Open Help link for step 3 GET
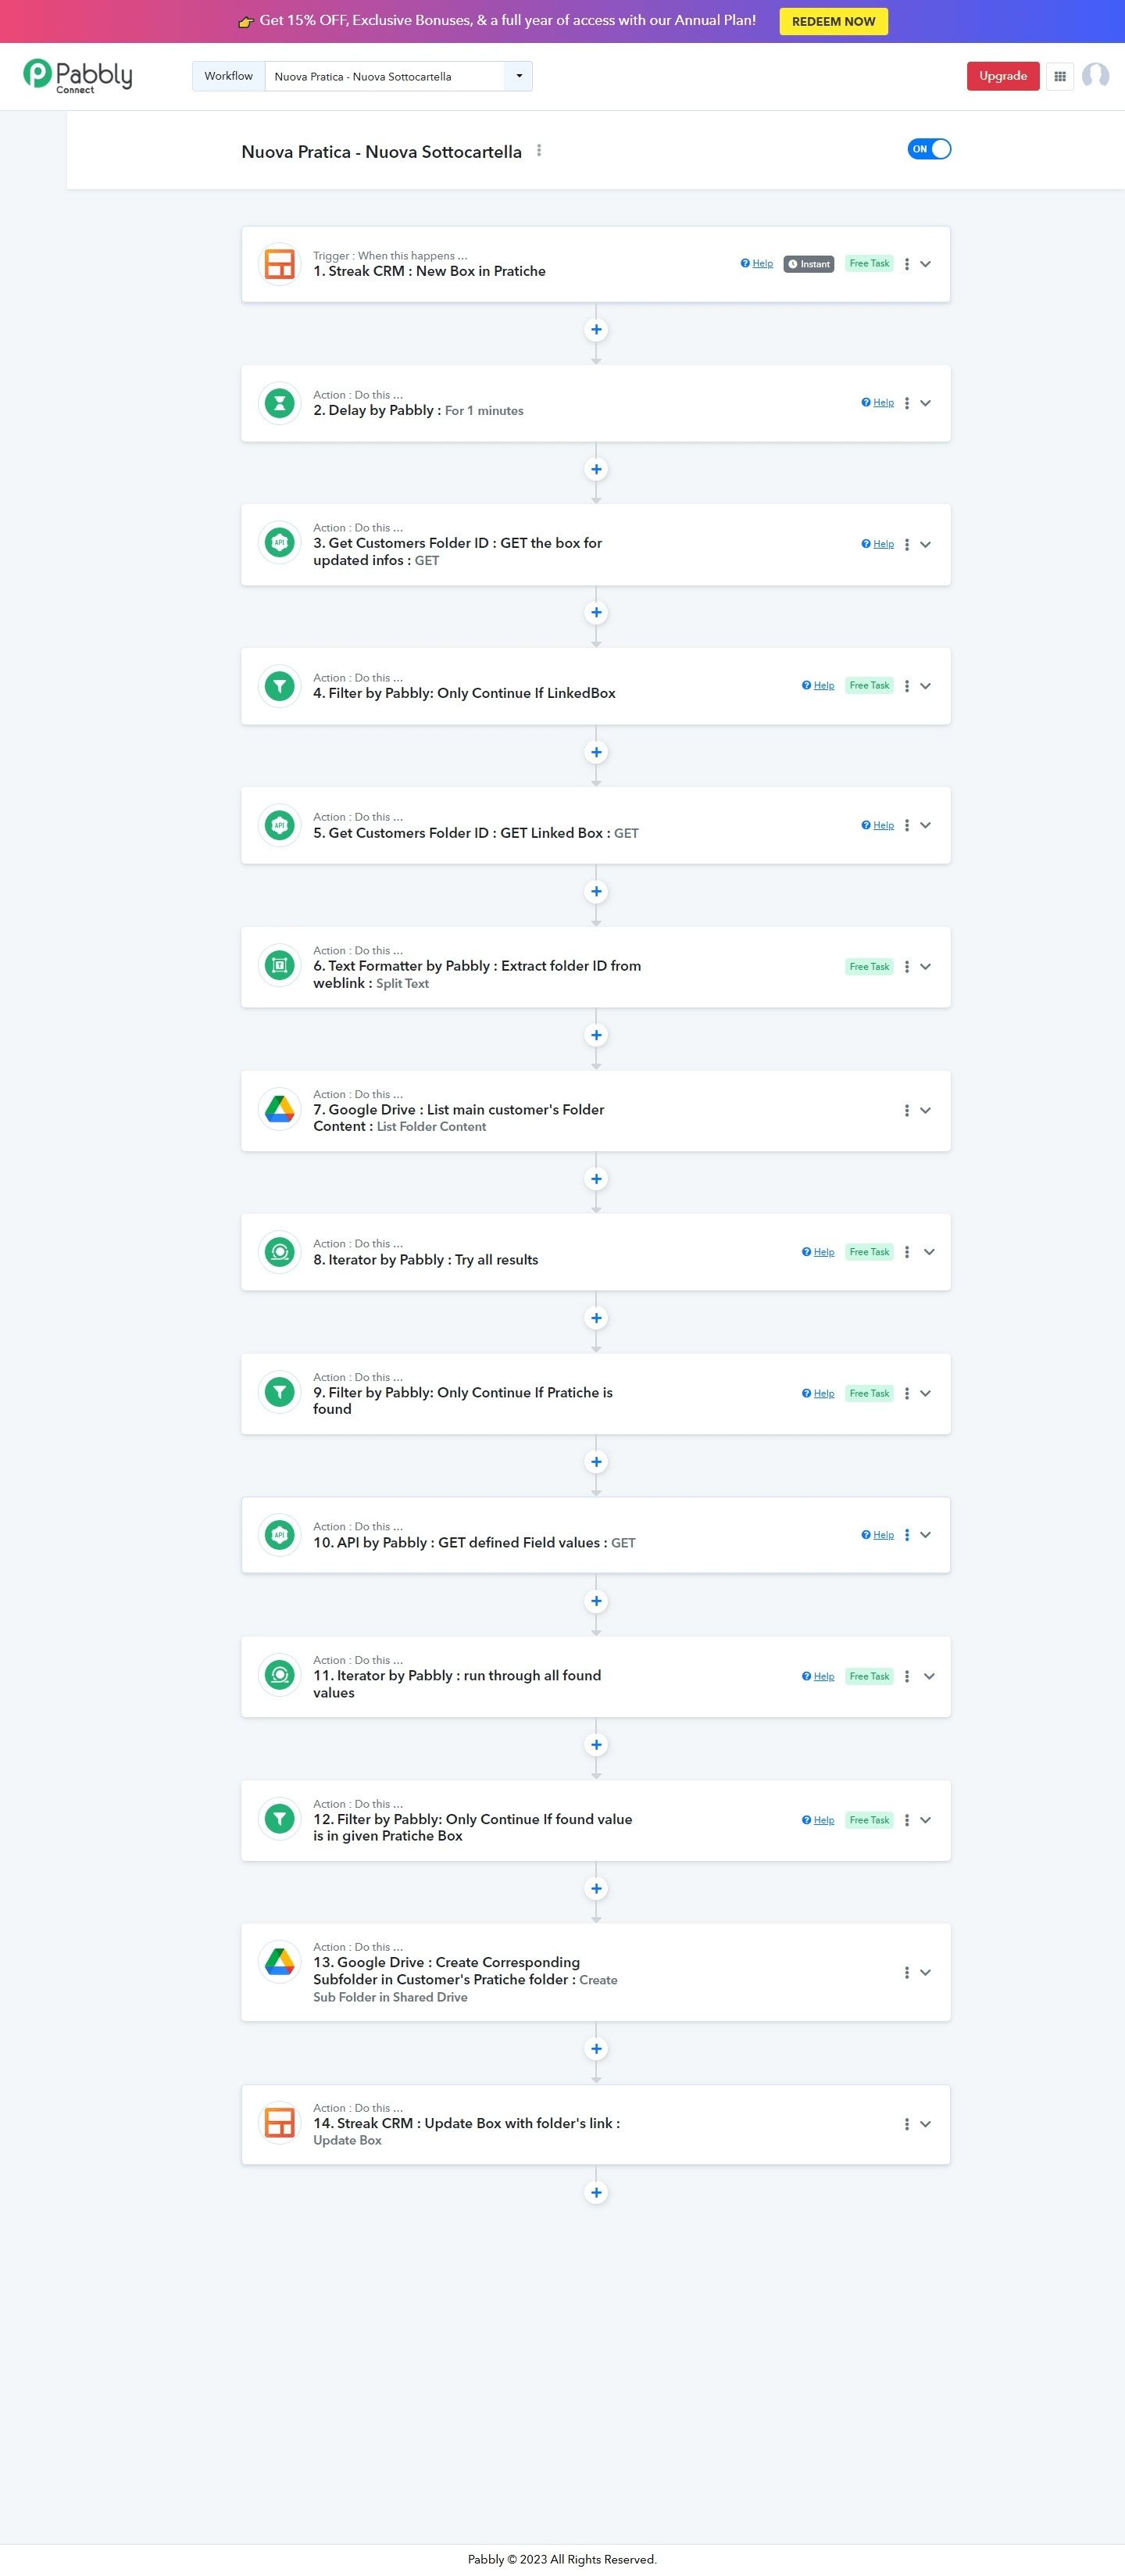Screen dimensions: 1125x2576 coord(878,544)
